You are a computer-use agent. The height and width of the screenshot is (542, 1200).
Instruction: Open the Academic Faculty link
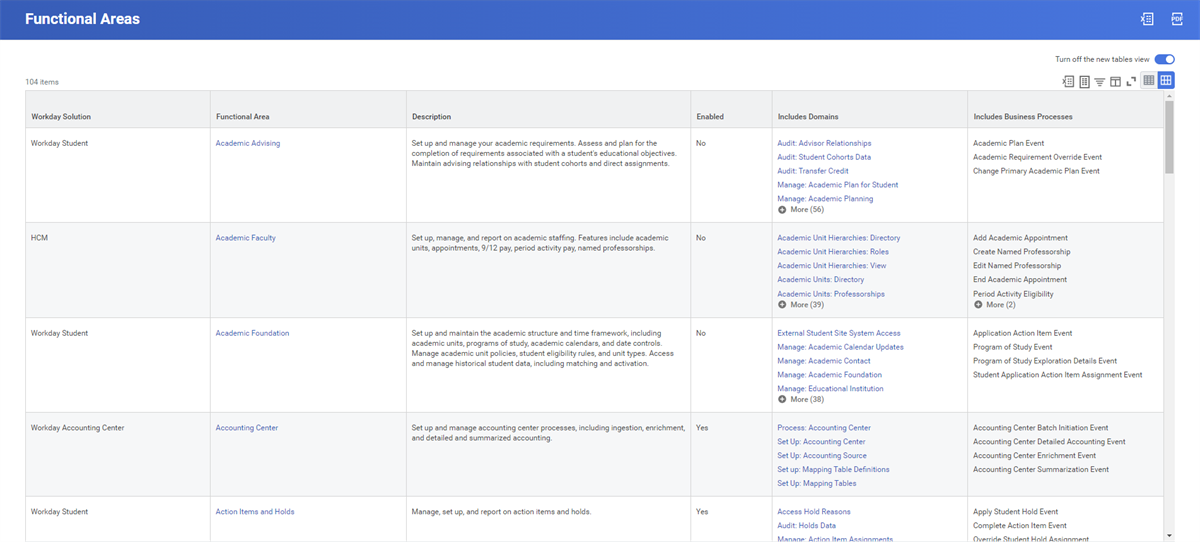246,238
